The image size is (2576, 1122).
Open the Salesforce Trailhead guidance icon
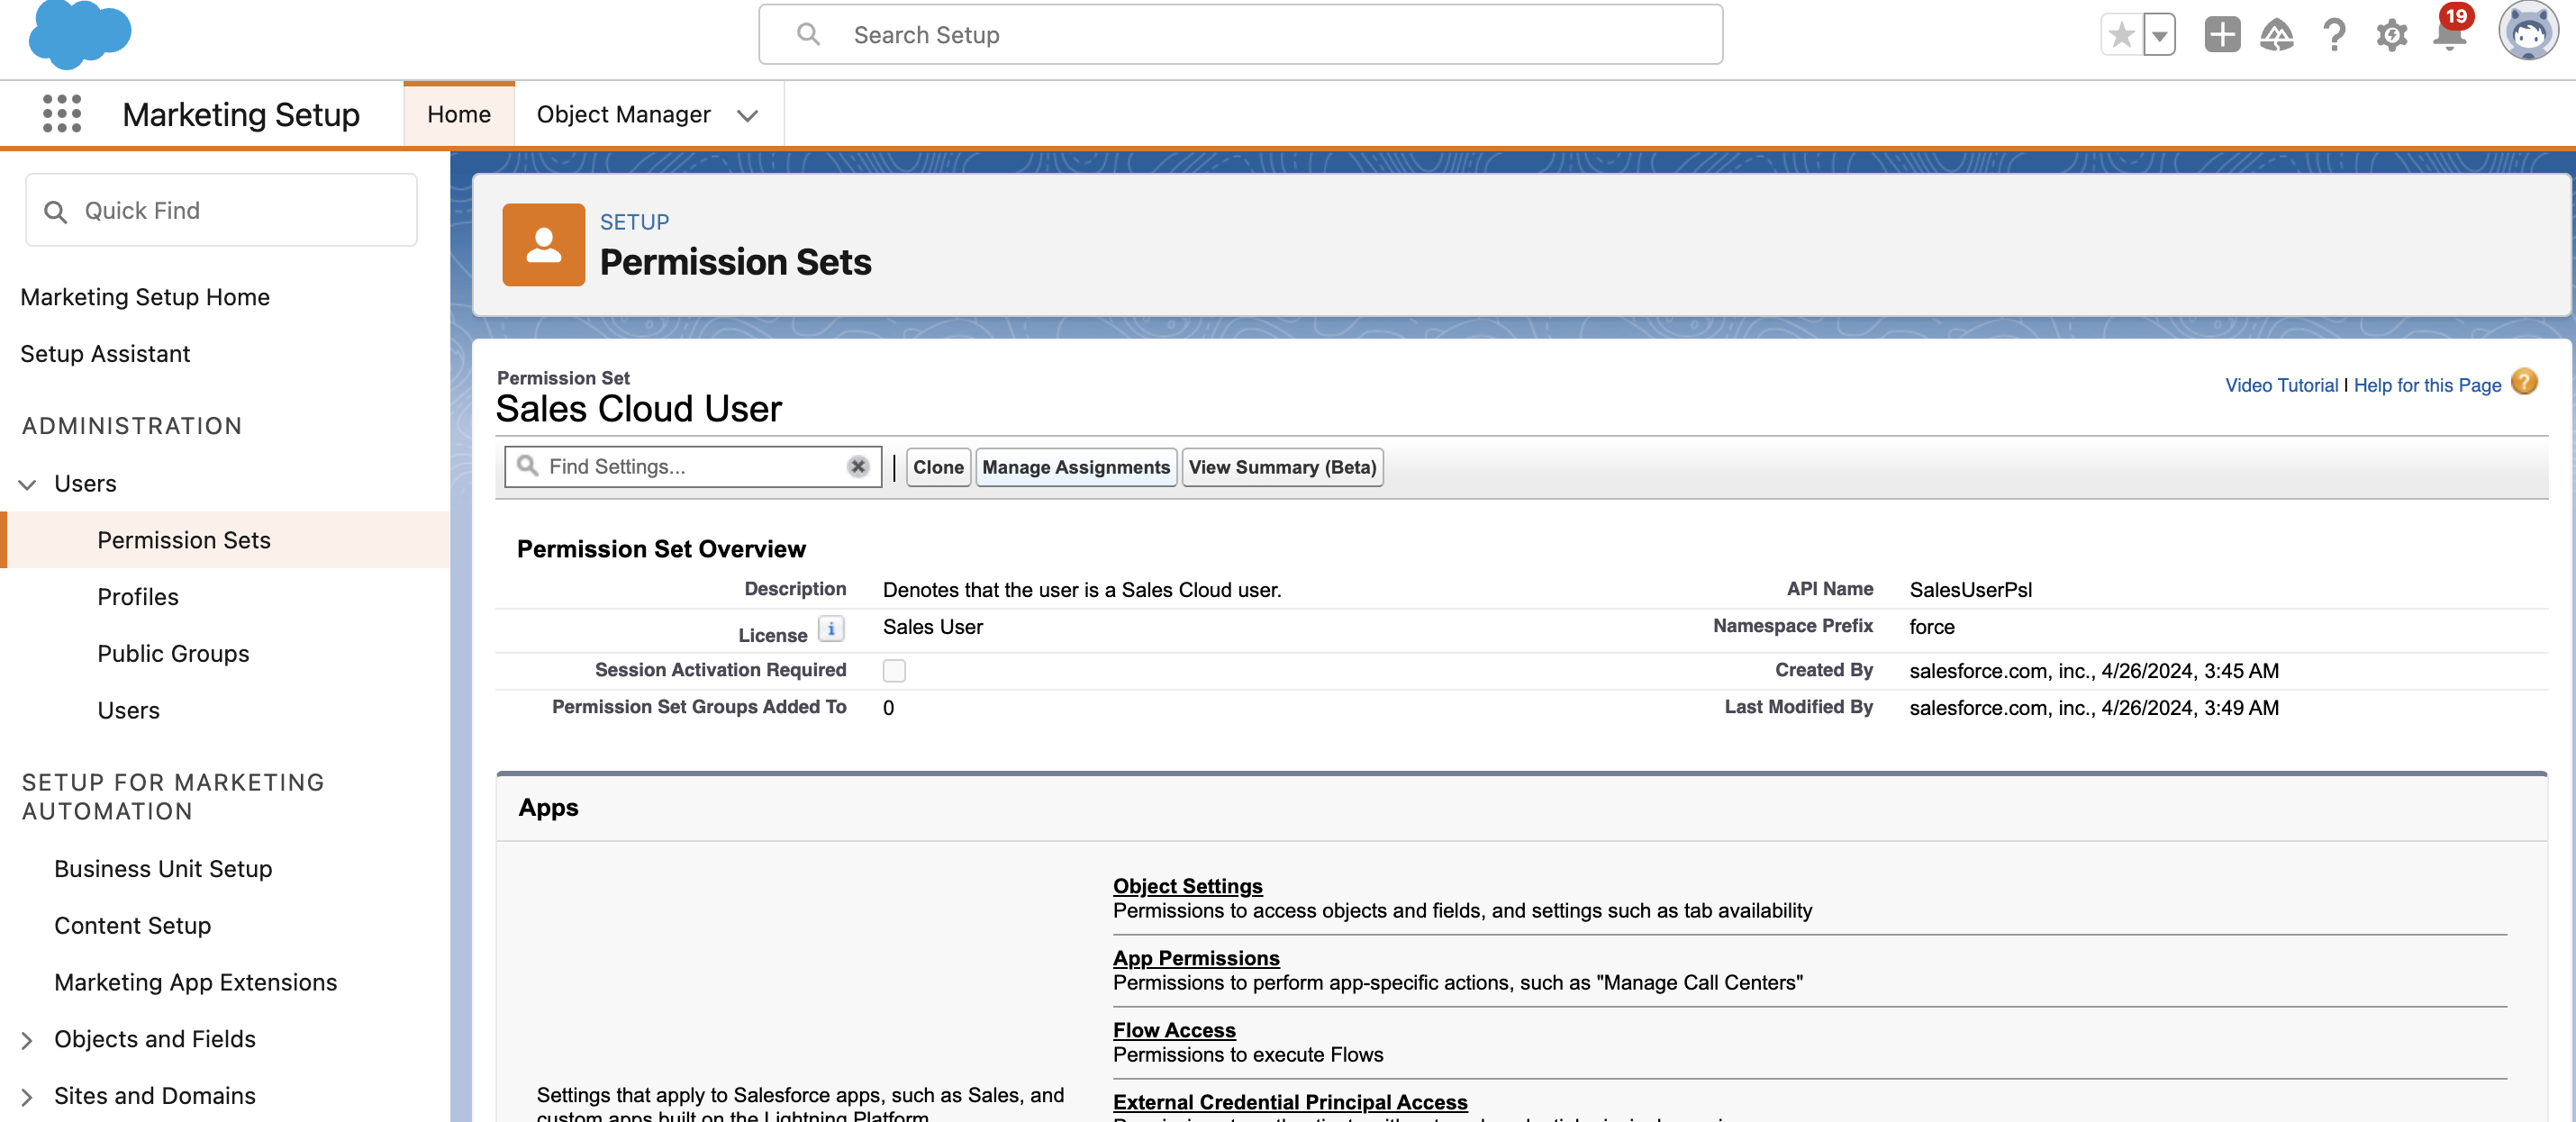tap(2276, 36)
